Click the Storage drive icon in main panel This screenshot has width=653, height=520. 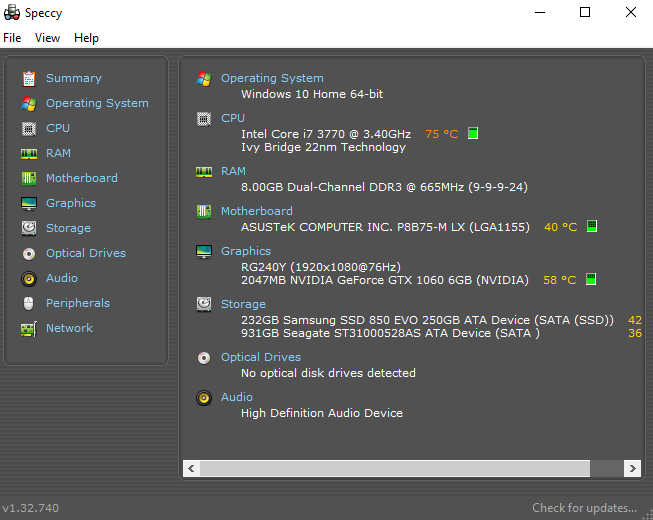pos(204,304)
